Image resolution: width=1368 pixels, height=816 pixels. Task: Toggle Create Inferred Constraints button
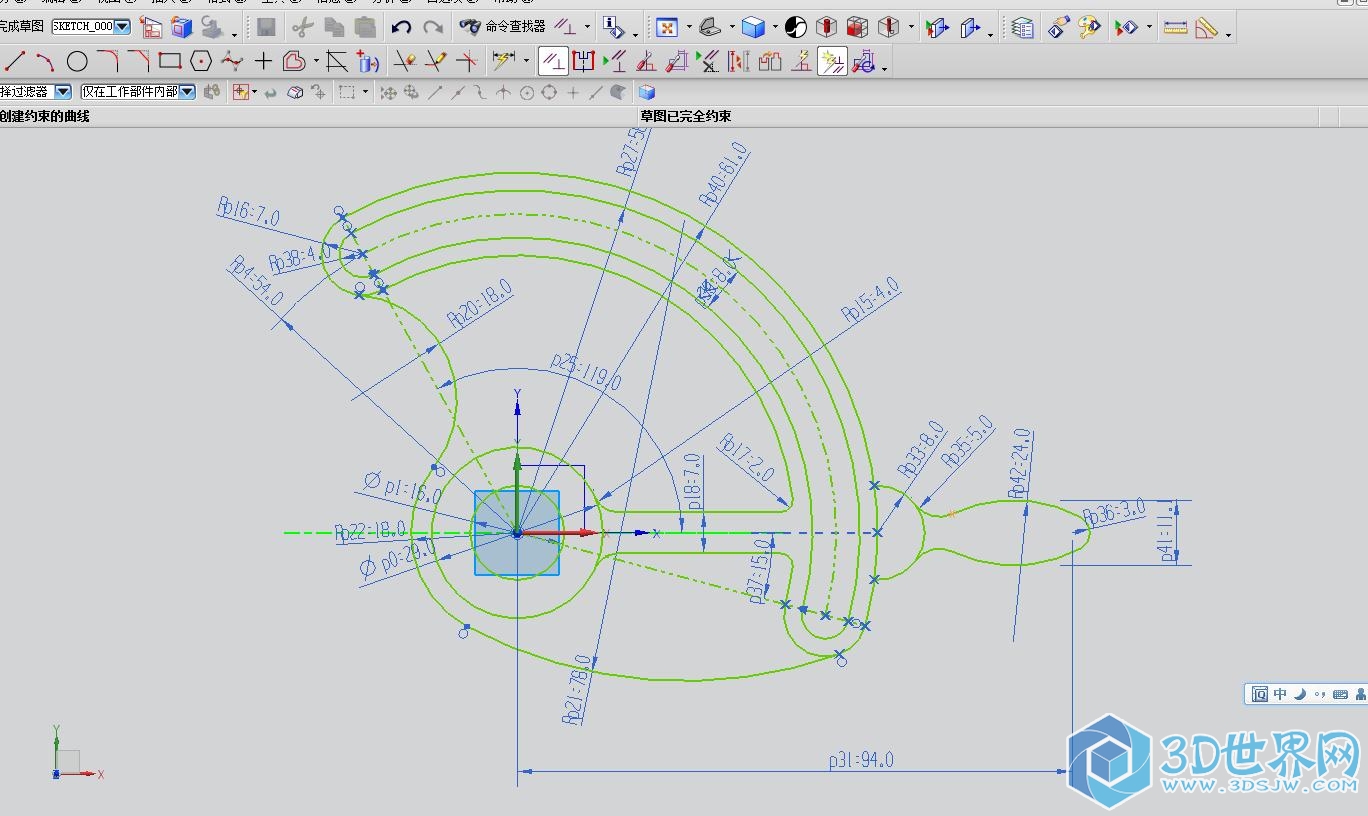(x=832, y=61)
